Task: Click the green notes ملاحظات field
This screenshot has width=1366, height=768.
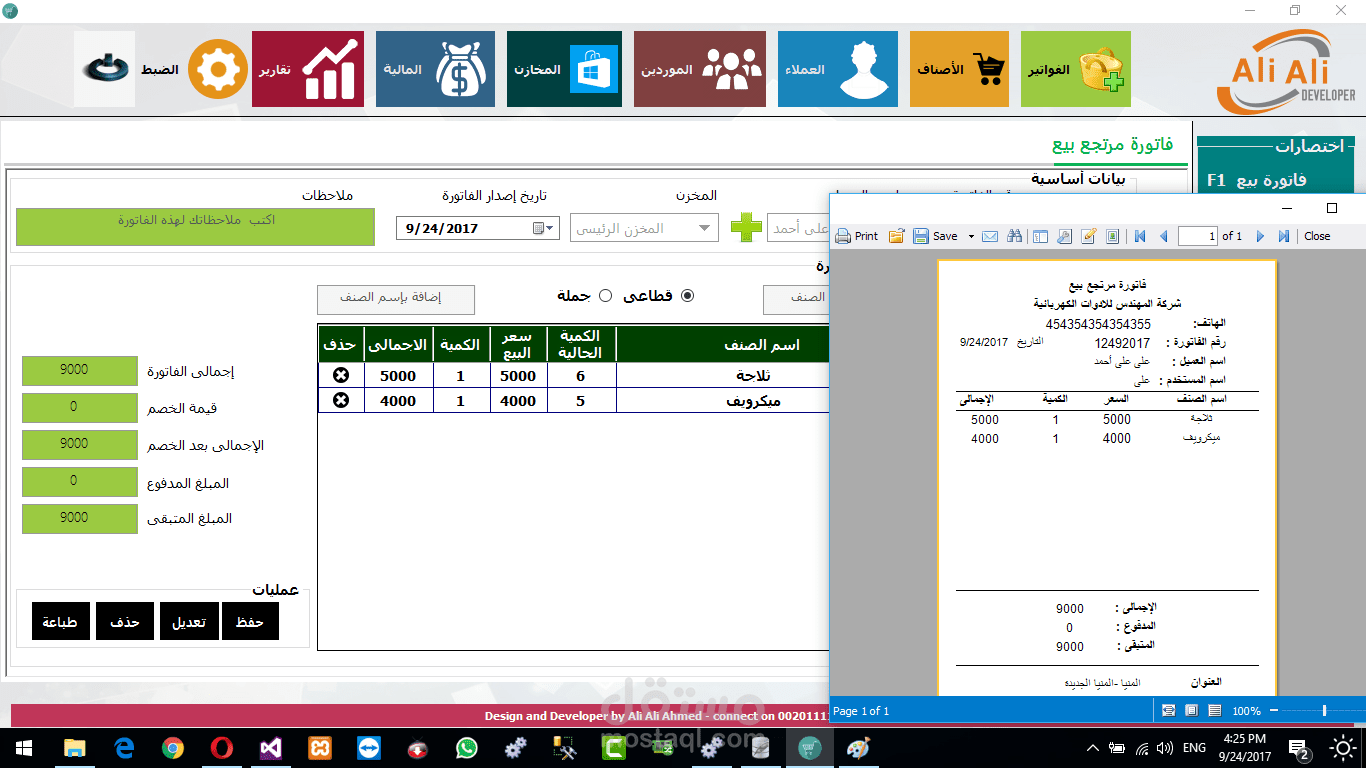Action: (x=195, y=227)
